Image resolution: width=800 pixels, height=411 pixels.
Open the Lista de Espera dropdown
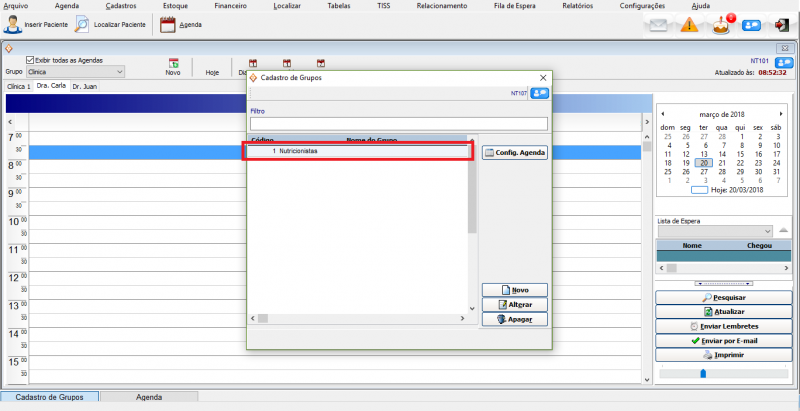point(767,231)
